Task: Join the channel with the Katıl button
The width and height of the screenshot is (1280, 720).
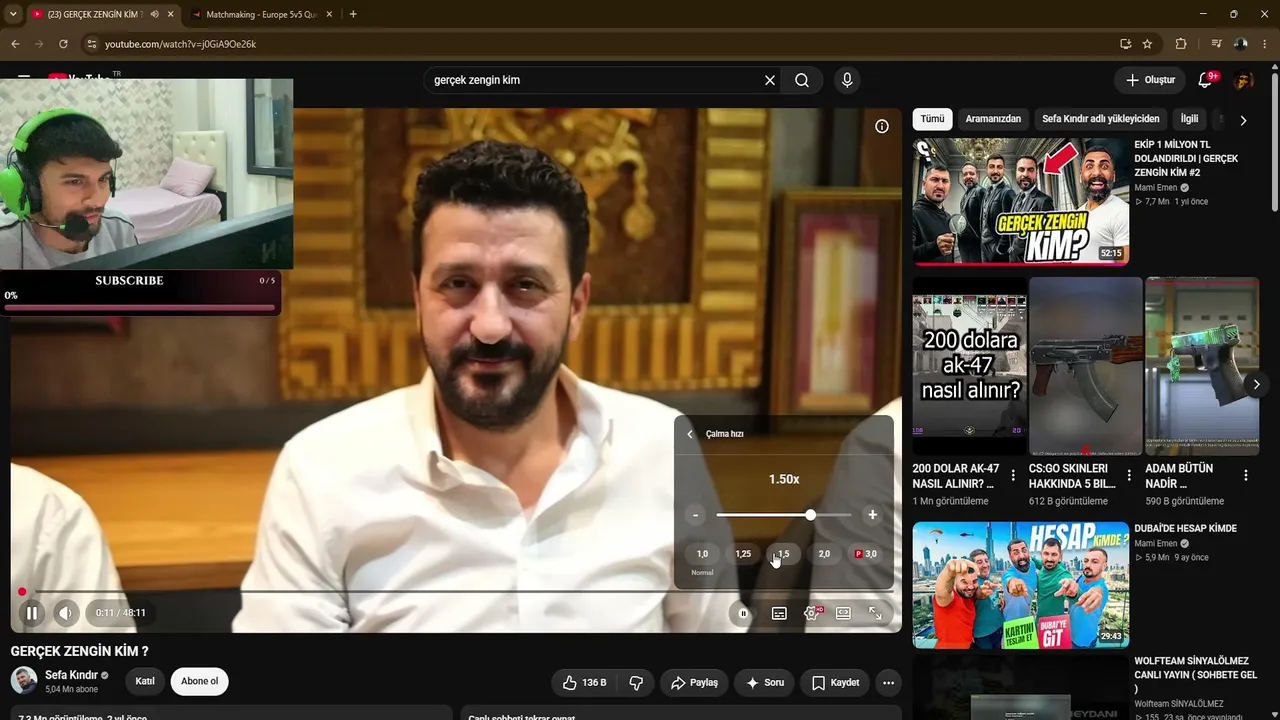Action: coord(145,682)
